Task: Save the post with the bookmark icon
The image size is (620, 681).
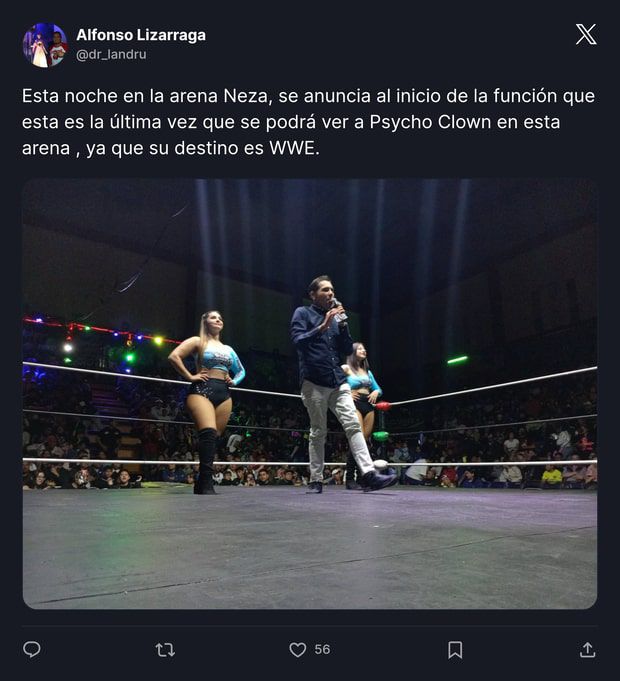Action: point(455,650)
